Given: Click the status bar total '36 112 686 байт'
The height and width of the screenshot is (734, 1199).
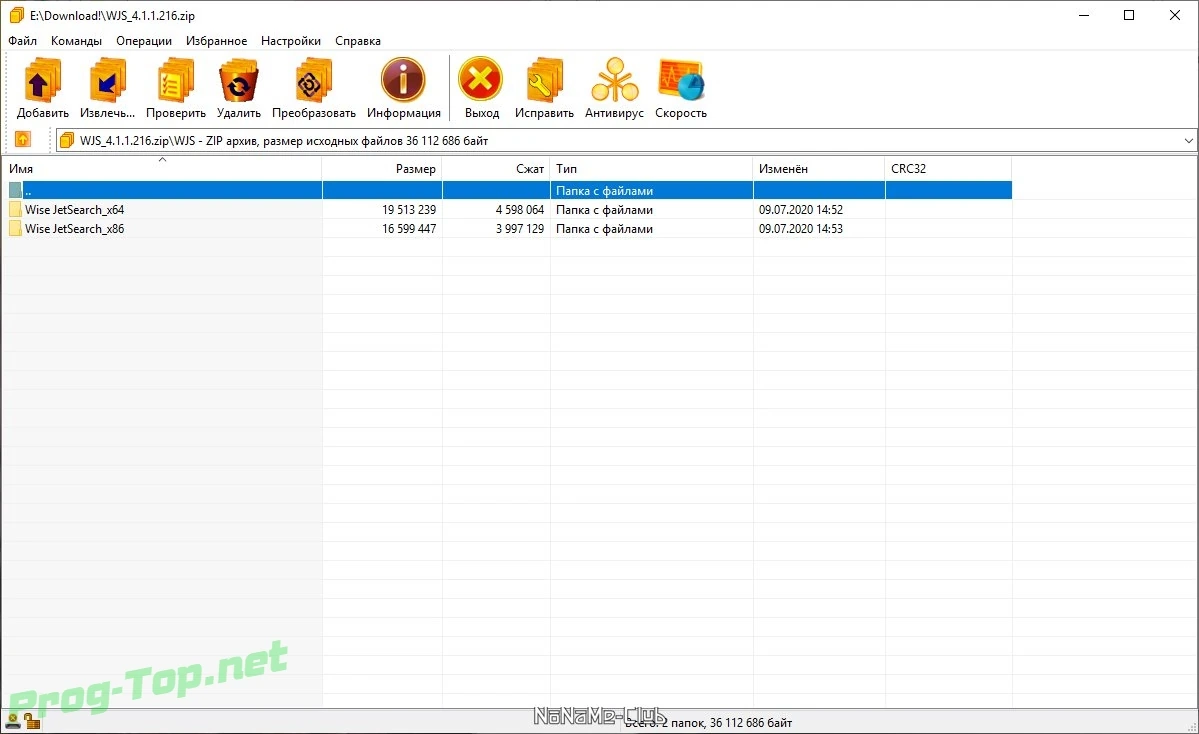Looking at the screenshot, I should point(751,723).
